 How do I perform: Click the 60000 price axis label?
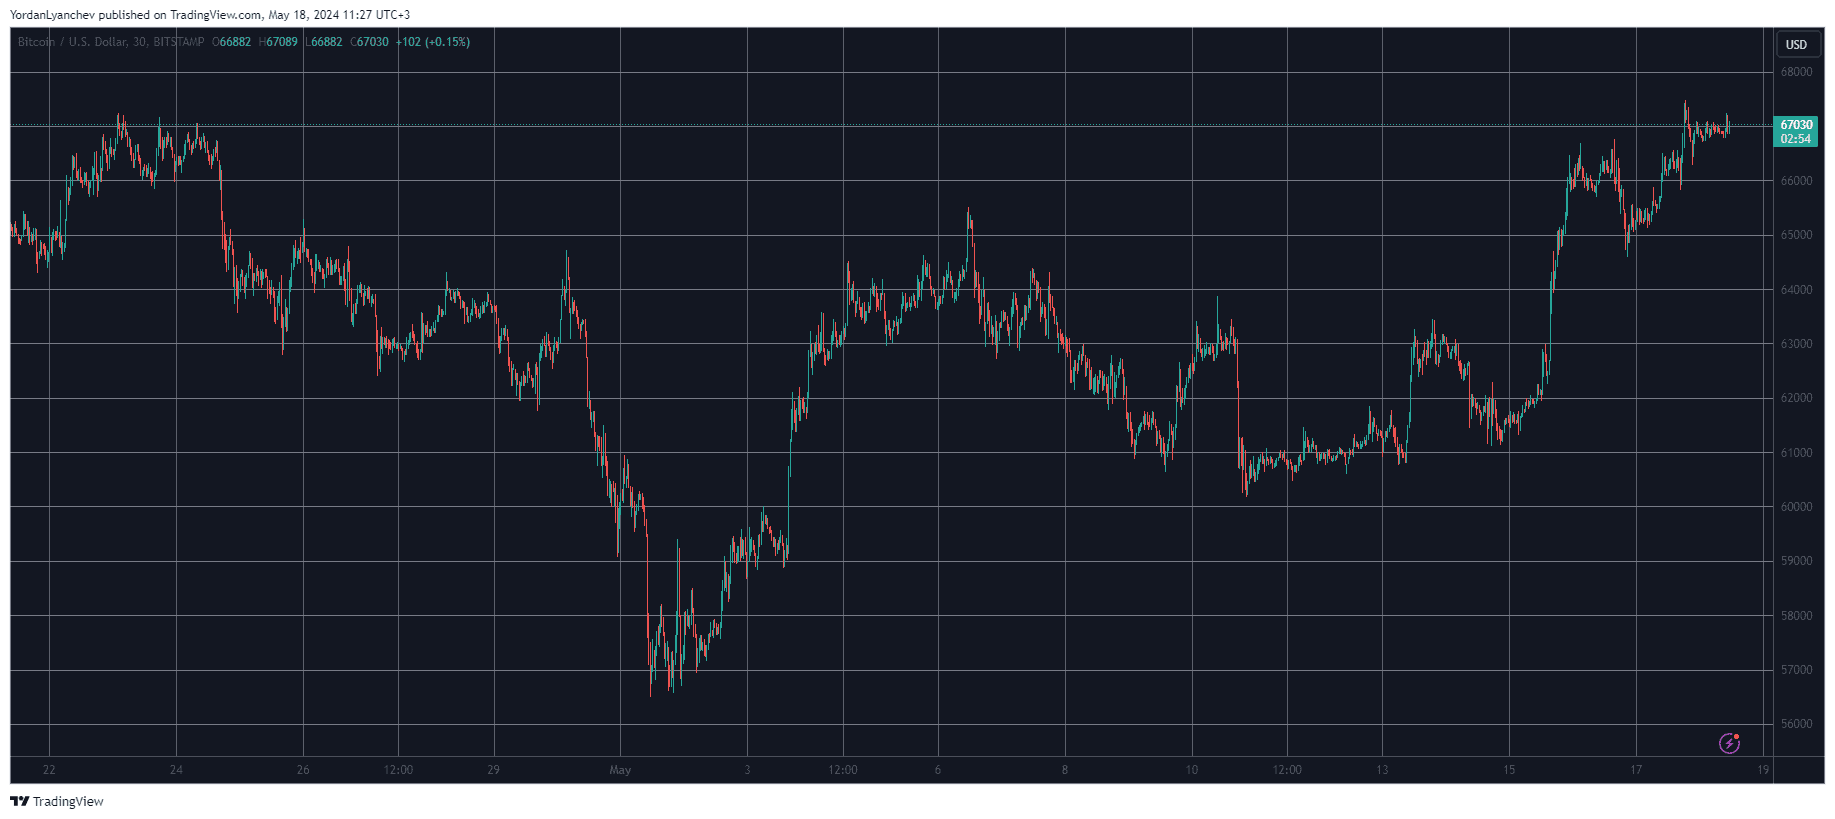click(1796, 507)
